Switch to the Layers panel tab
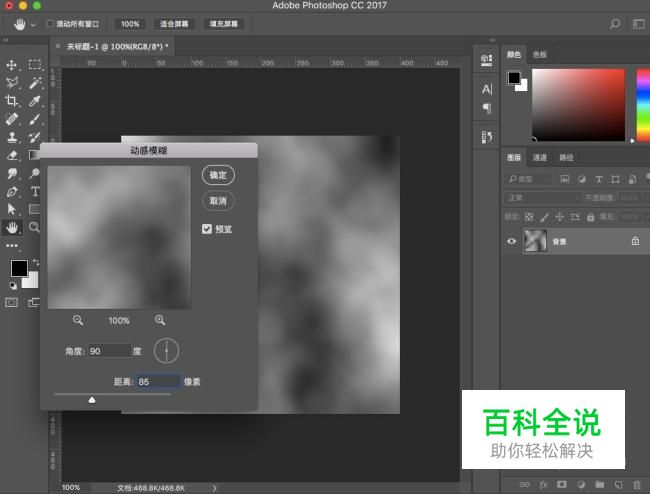The image size is (650, 494). 514,157
